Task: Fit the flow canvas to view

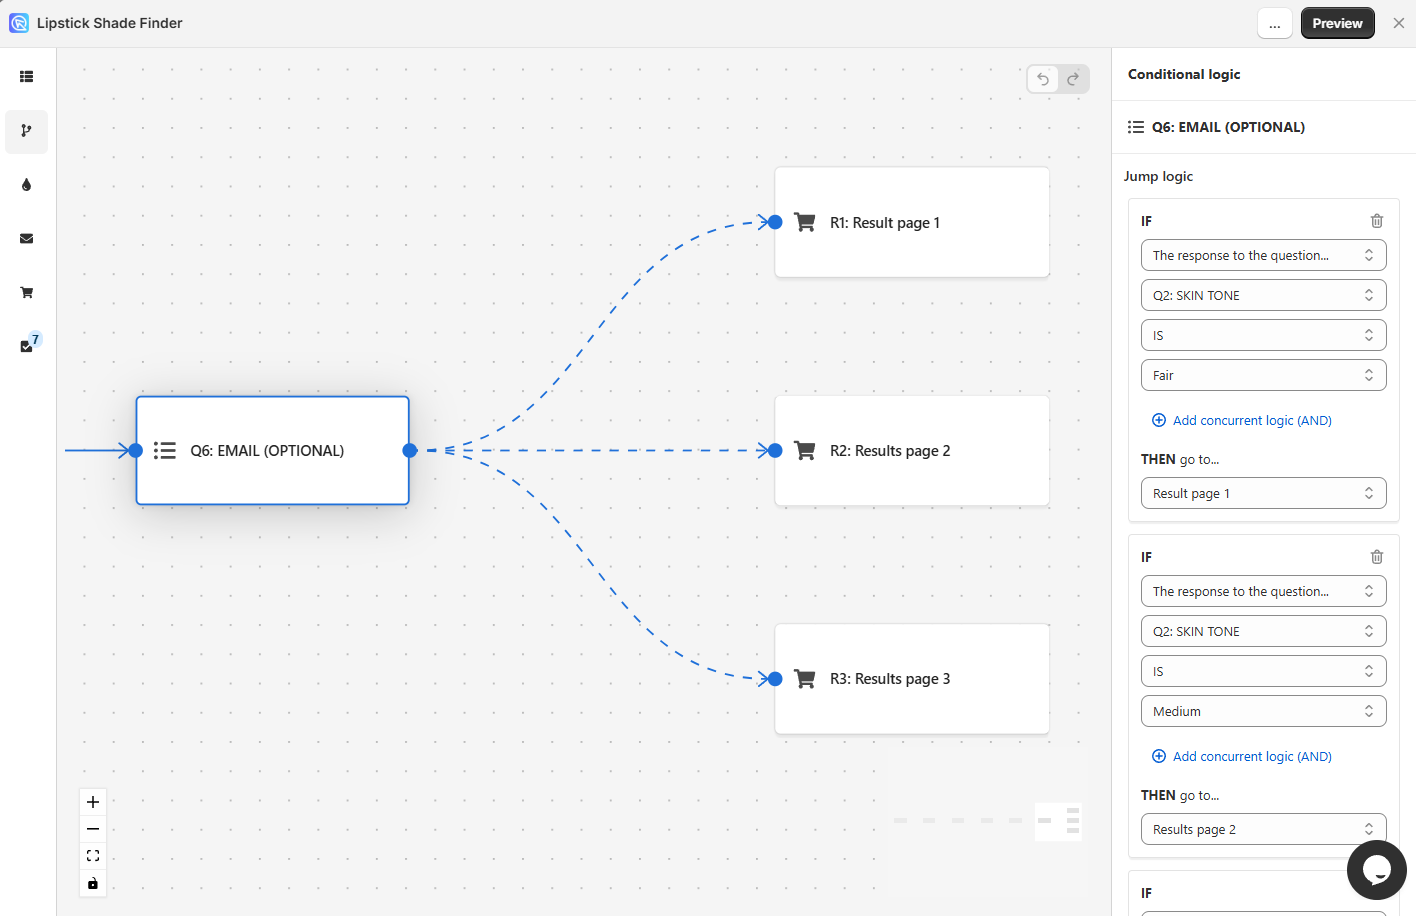Action: (x=93, y=856)
